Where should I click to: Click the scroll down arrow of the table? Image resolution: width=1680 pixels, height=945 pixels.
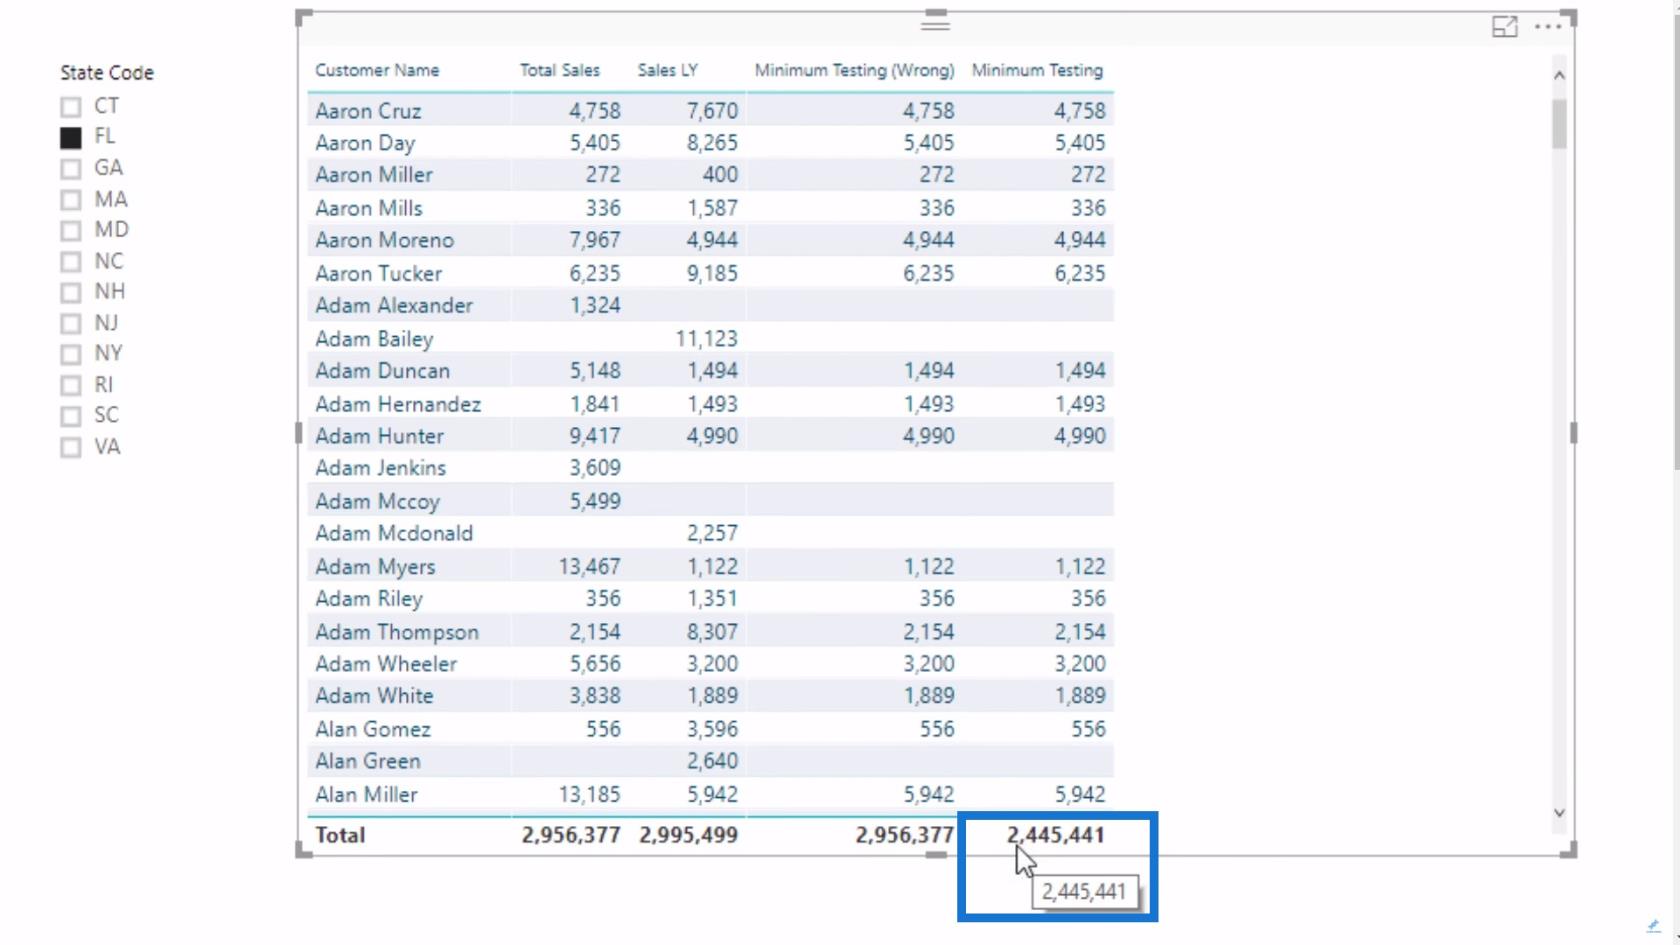tap(1559, 813)
